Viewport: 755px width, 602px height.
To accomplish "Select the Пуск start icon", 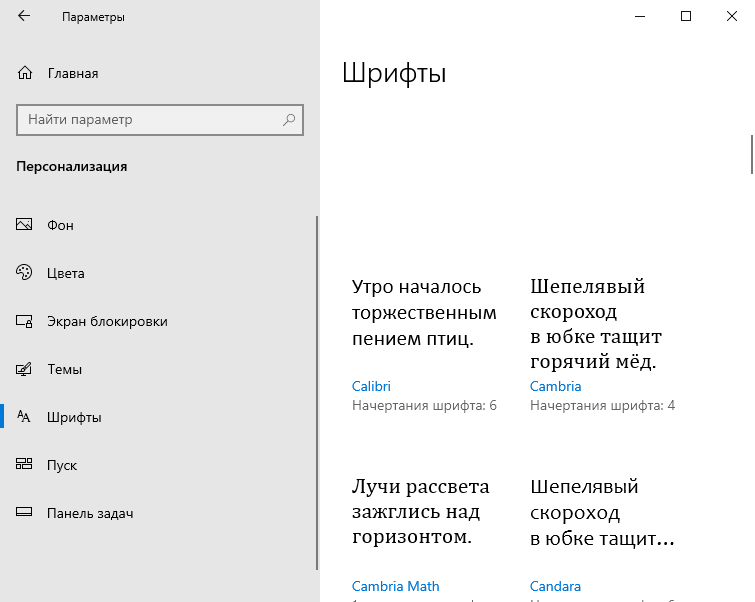I will (24, 464).
